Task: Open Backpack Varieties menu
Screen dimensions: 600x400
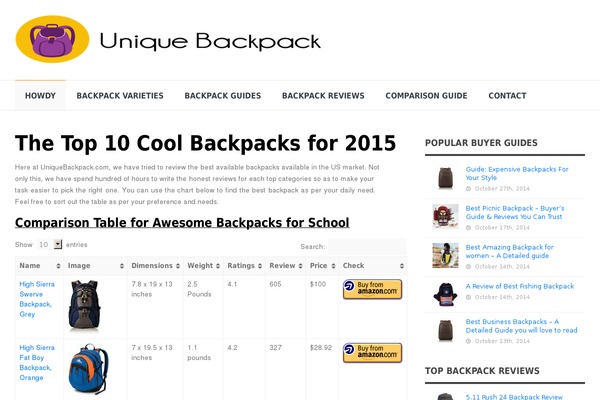Action: coord(120,96)
